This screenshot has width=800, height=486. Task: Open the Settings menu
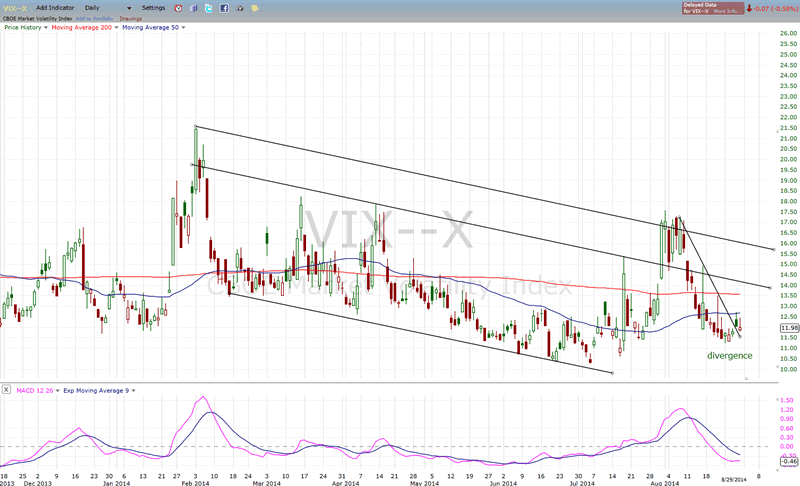(153, 8)
